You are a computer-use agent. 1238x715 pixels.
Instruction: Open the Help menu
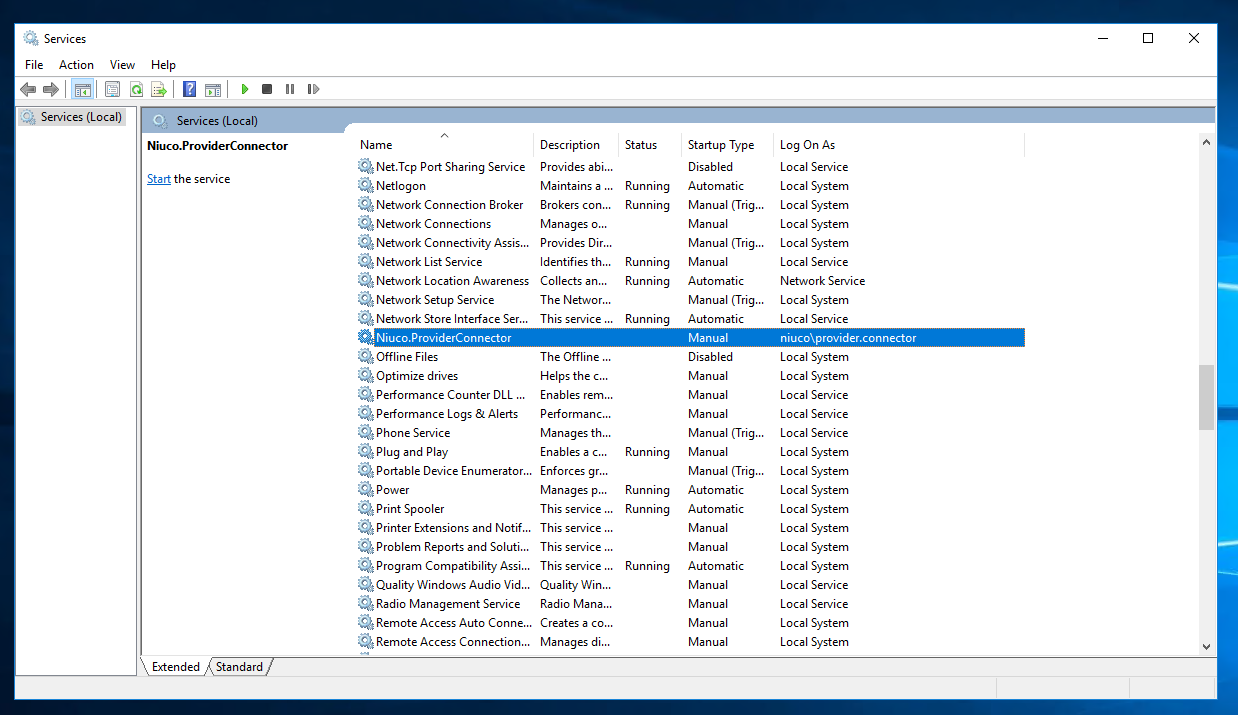[163, 64]
